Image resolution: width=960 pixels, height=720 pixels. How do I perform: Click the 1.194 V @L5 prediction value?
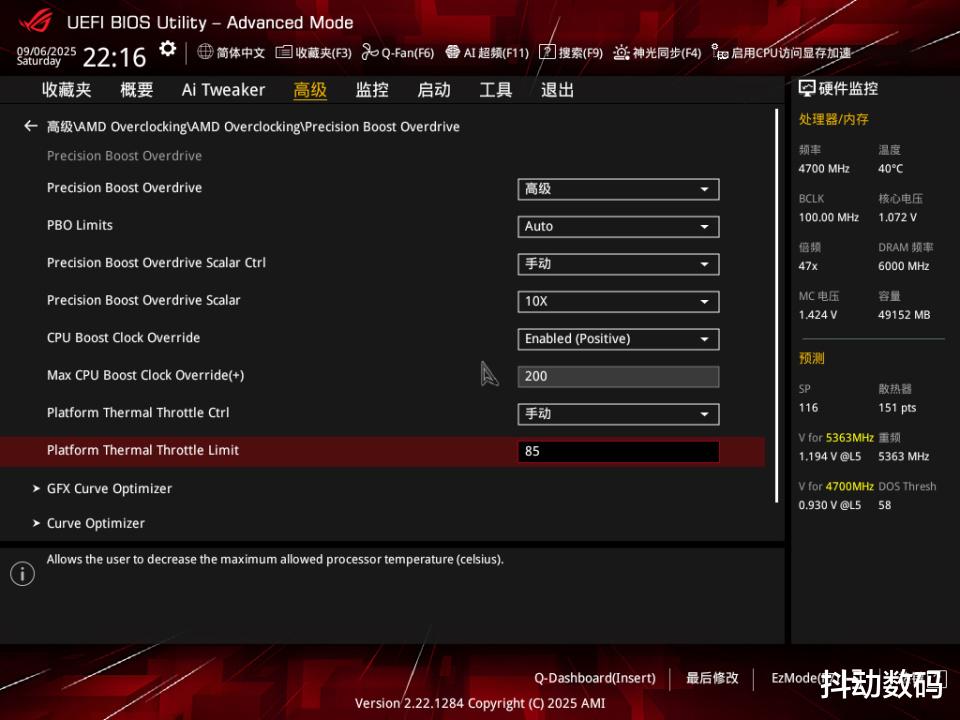pyautogui.click(x=830, y=457)
